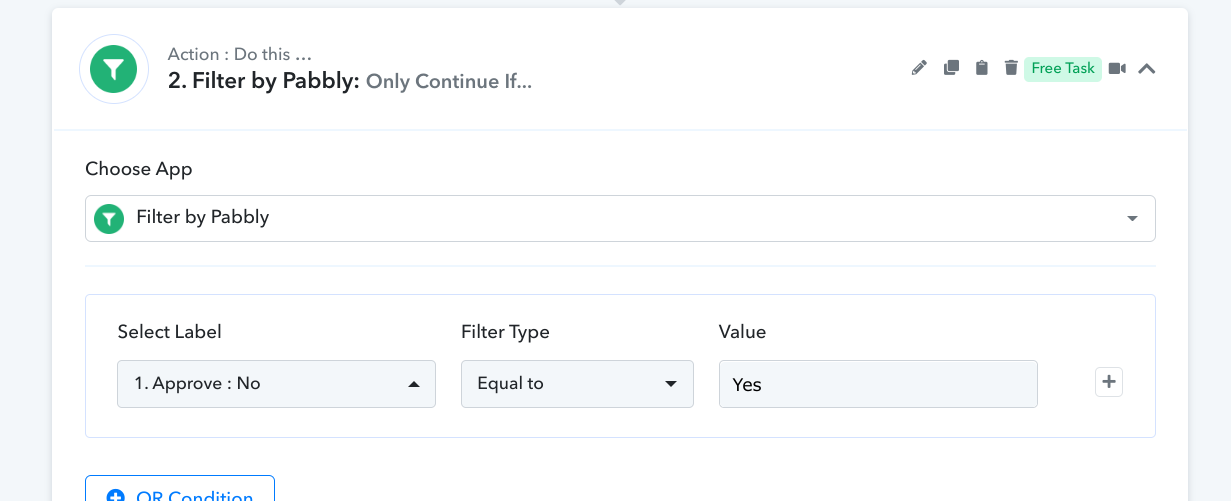This screenshot has height=501, width=1231.
Task: Delete the step using the trash icon
Action: 1011,68
